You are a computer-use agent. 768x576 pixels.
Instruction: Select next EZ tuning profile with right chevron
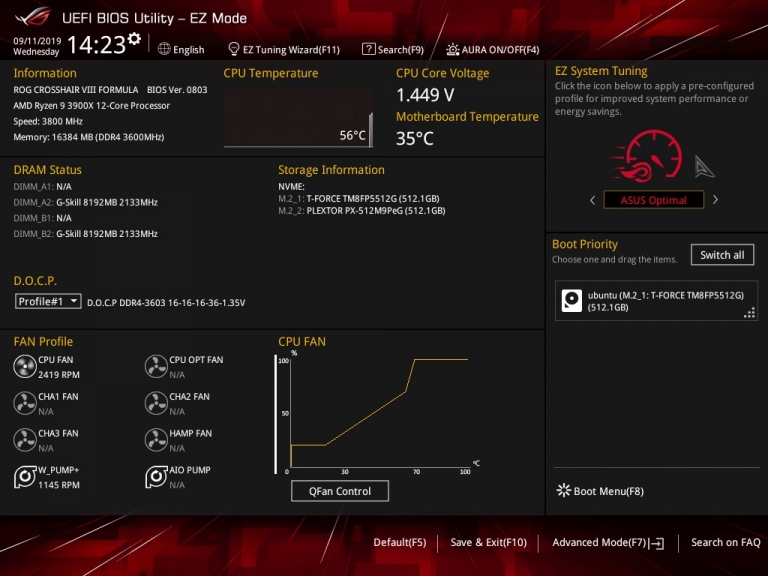pyautogui.click(x=715, y=199)
